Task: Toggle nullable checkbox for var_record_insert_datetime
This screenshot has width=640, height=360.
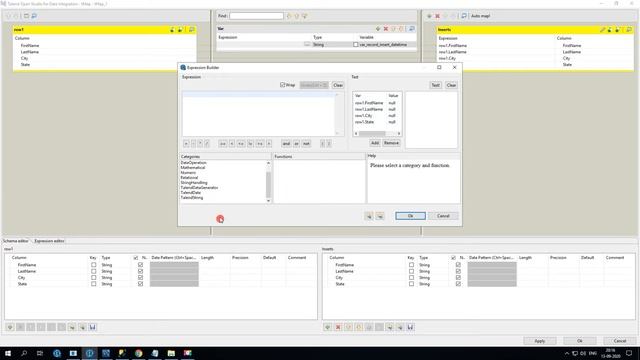Action: pyautogui.click(x=356, y=44)
